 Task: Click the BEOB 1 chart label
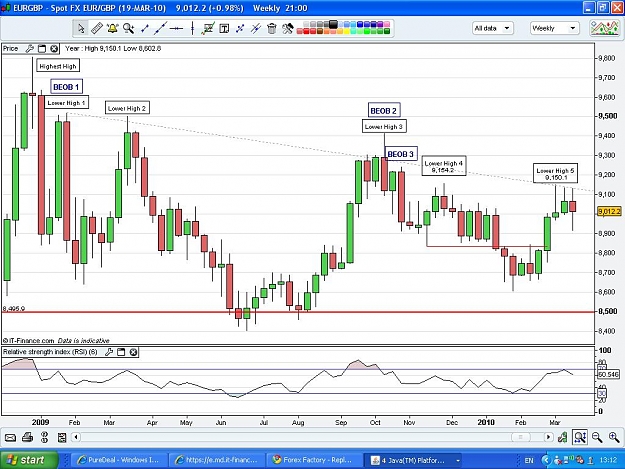click(x=66, y=87)
